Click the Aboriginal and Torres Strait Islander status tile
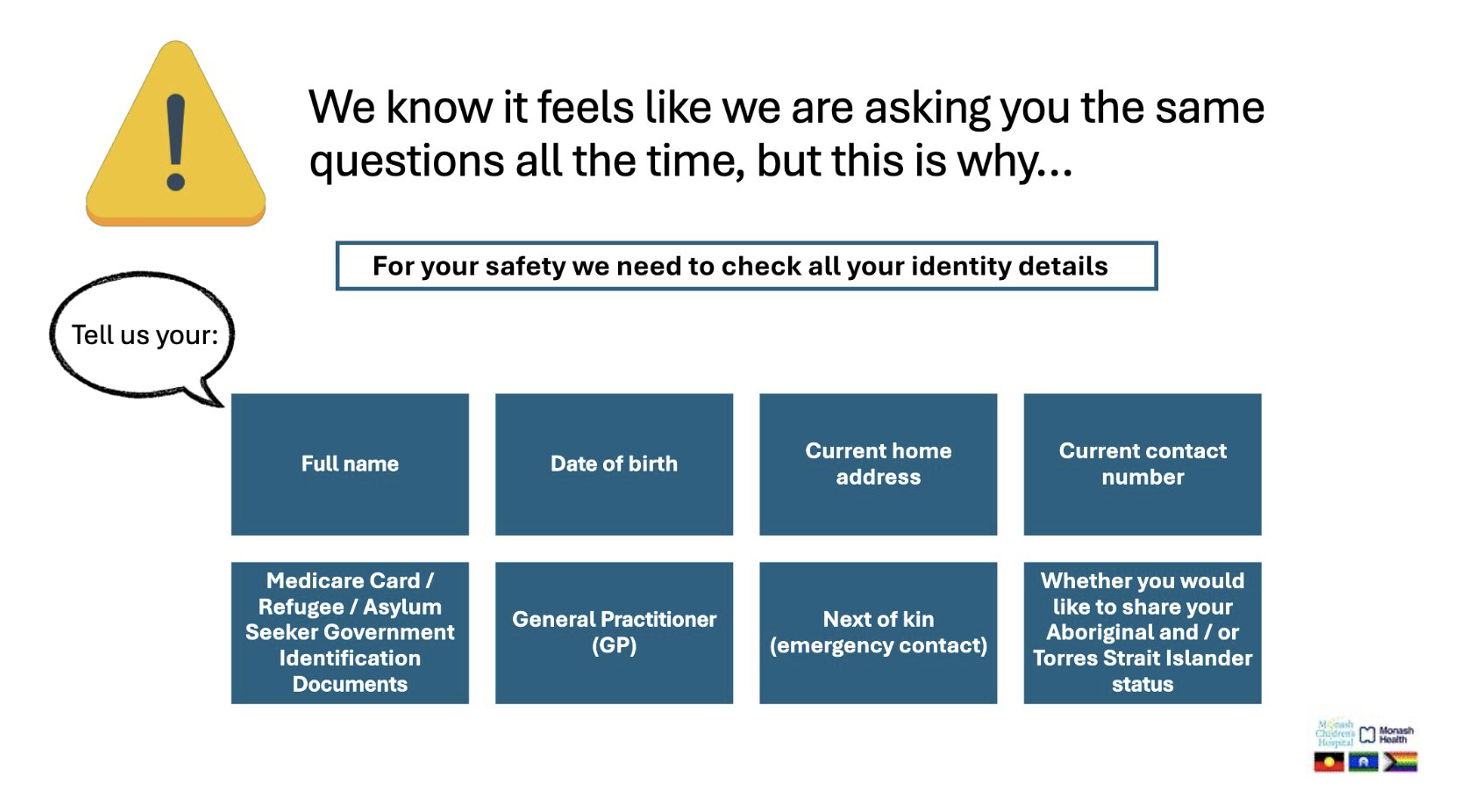This screenshot has width=1460, height=796. (1142, 632)
